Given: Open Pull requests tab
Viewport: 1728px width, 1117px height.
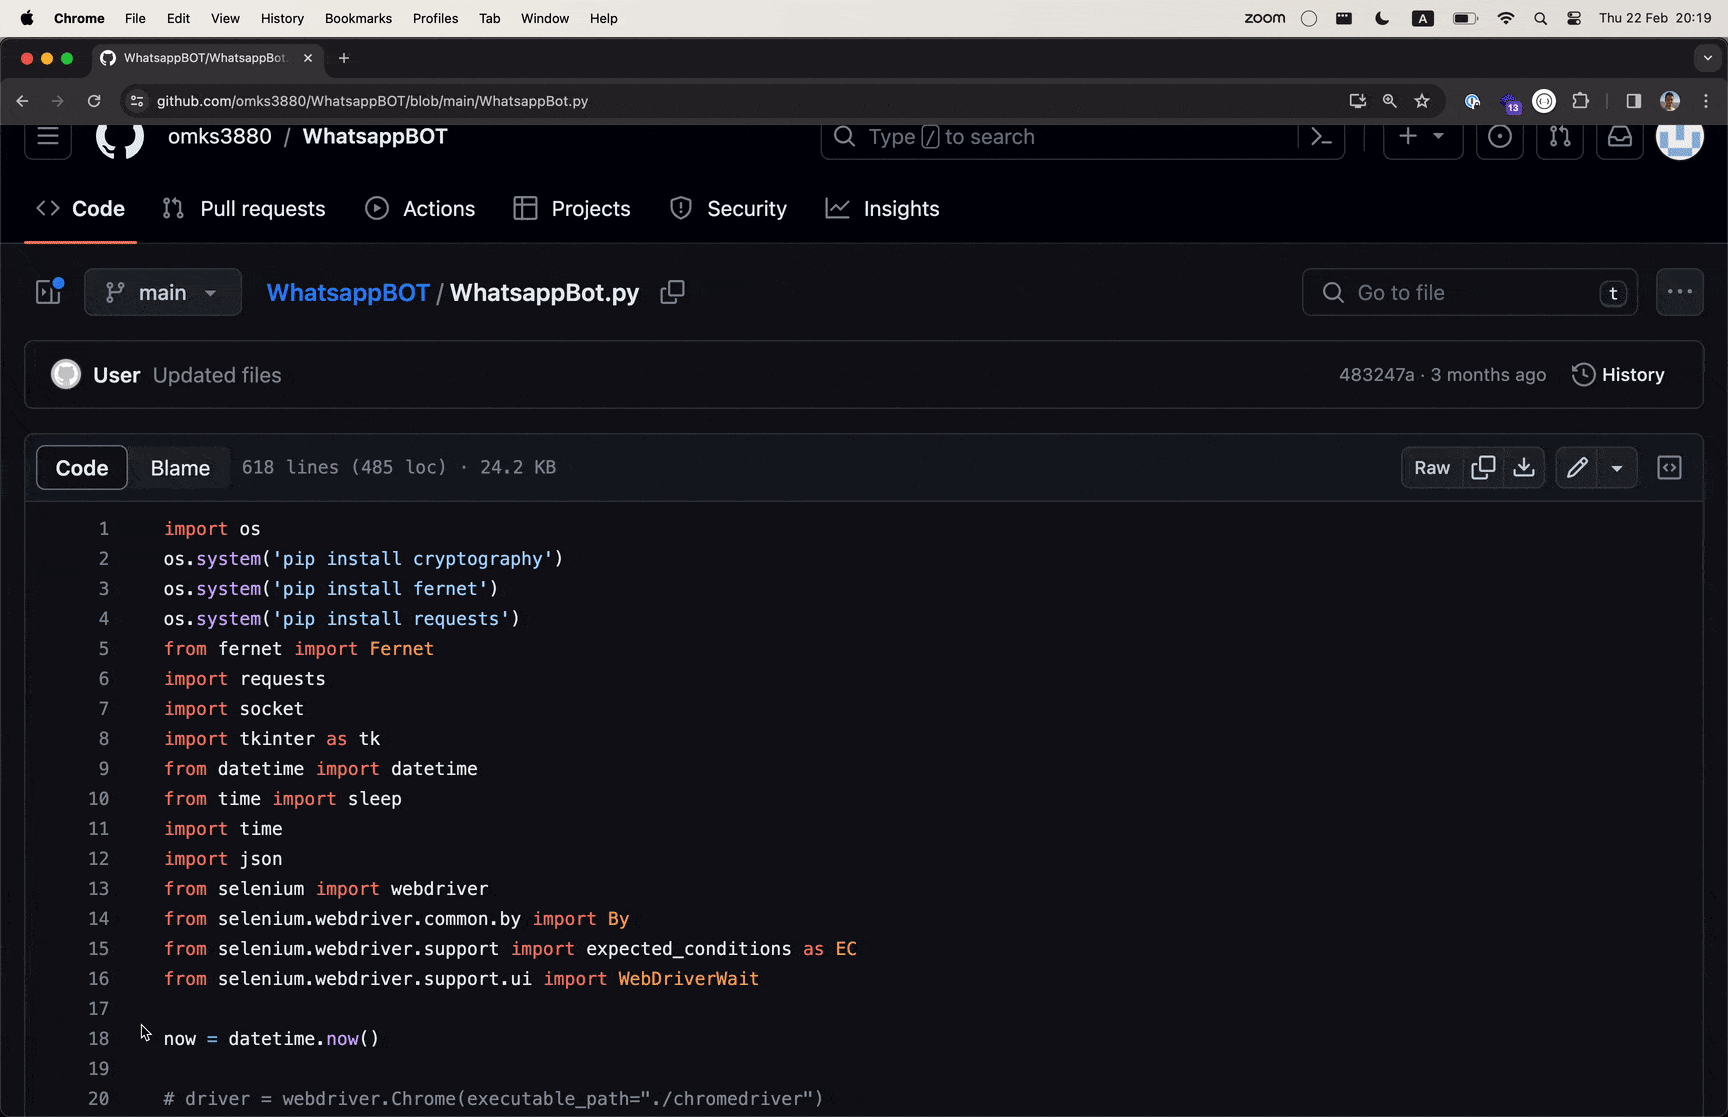Looking at the screenshot, I should tap(244, 209).
